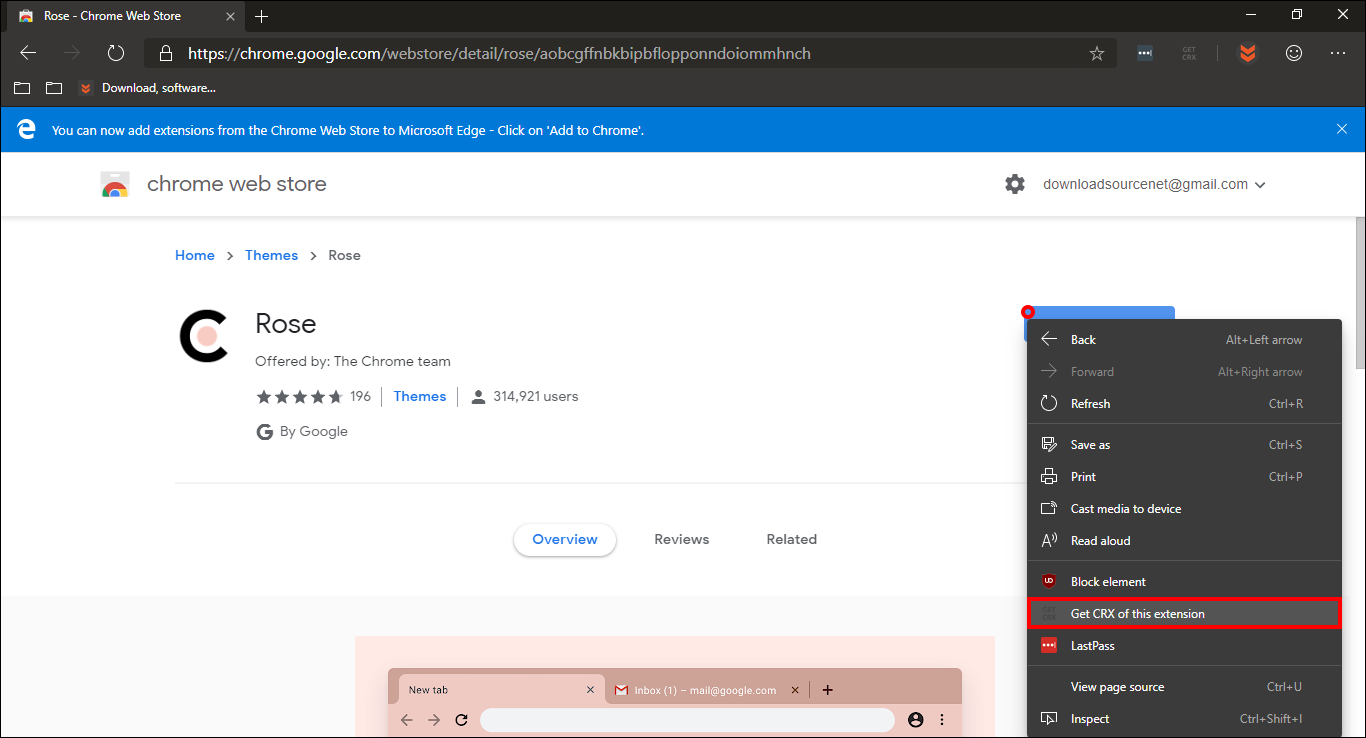Switch to the Reviews tab
This screenshot has width=1366, height=738.
(682, 539)
